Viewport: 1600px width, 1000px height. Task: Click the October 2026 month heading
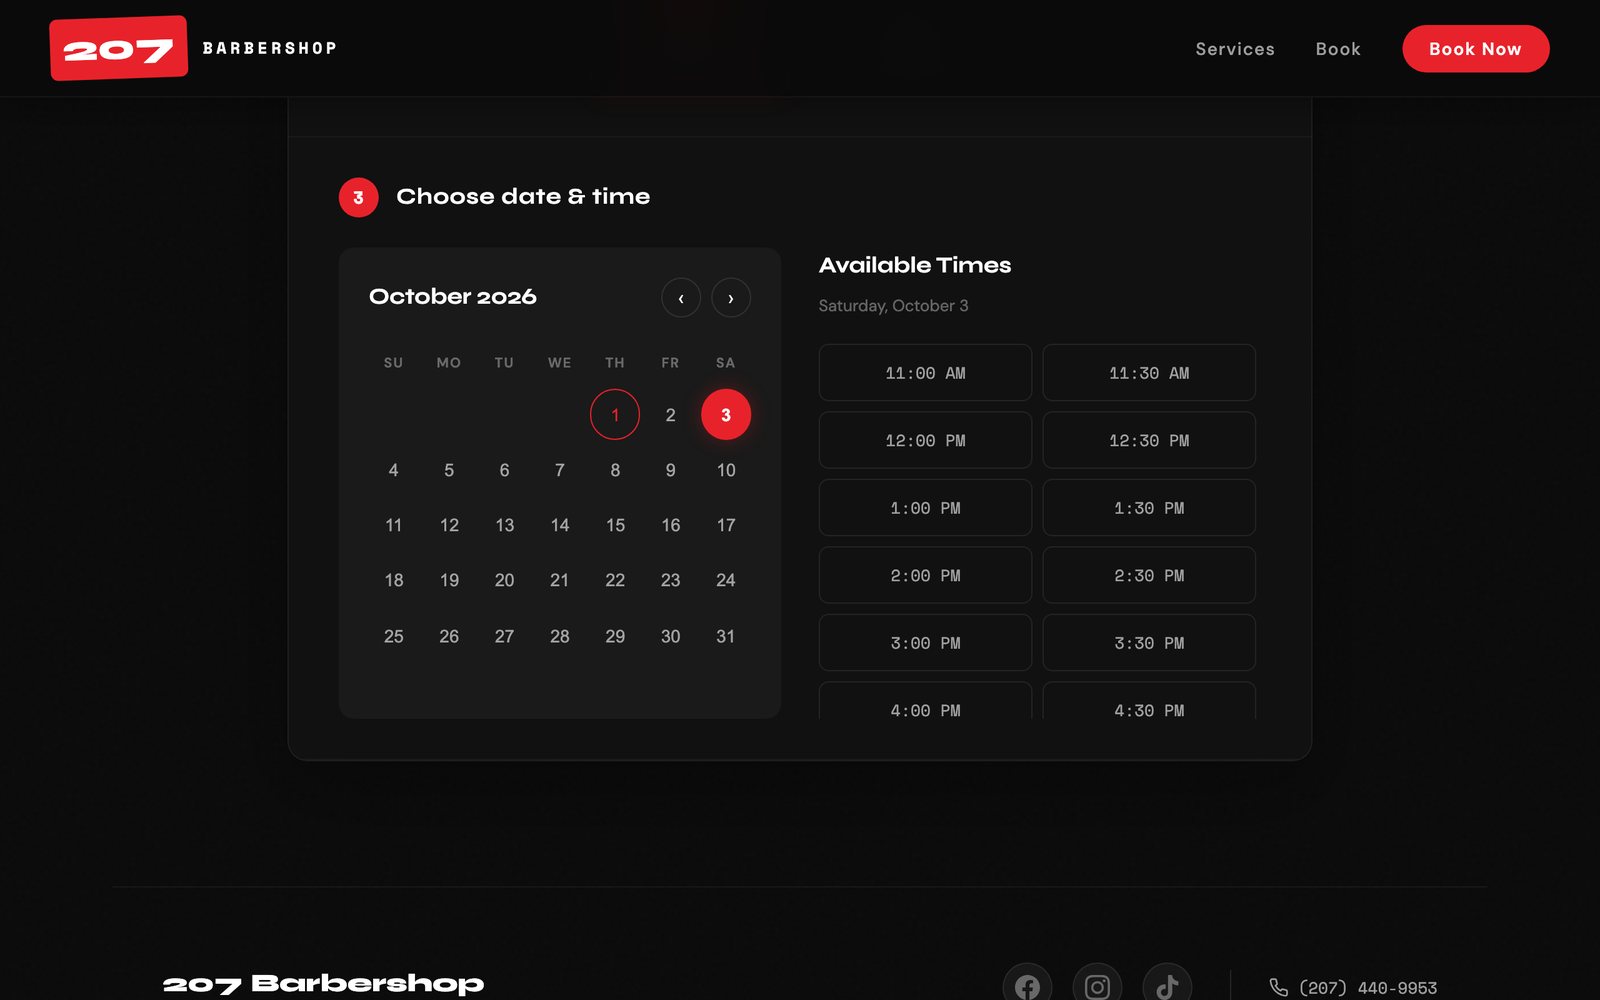453,297
